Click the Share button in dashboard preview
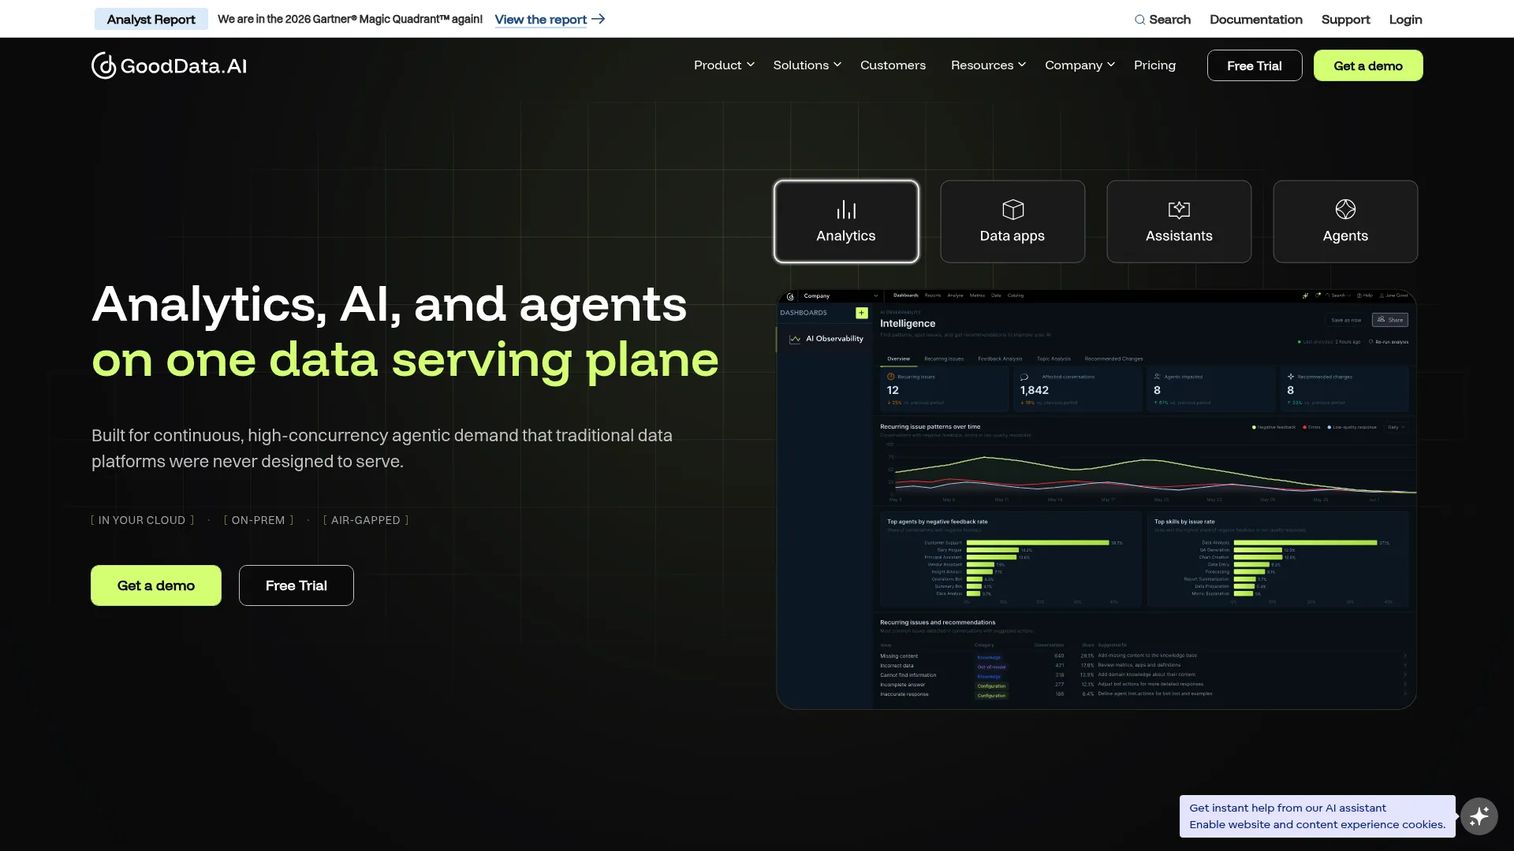This screenshot has height=851, width=1514. (1390, 320)
